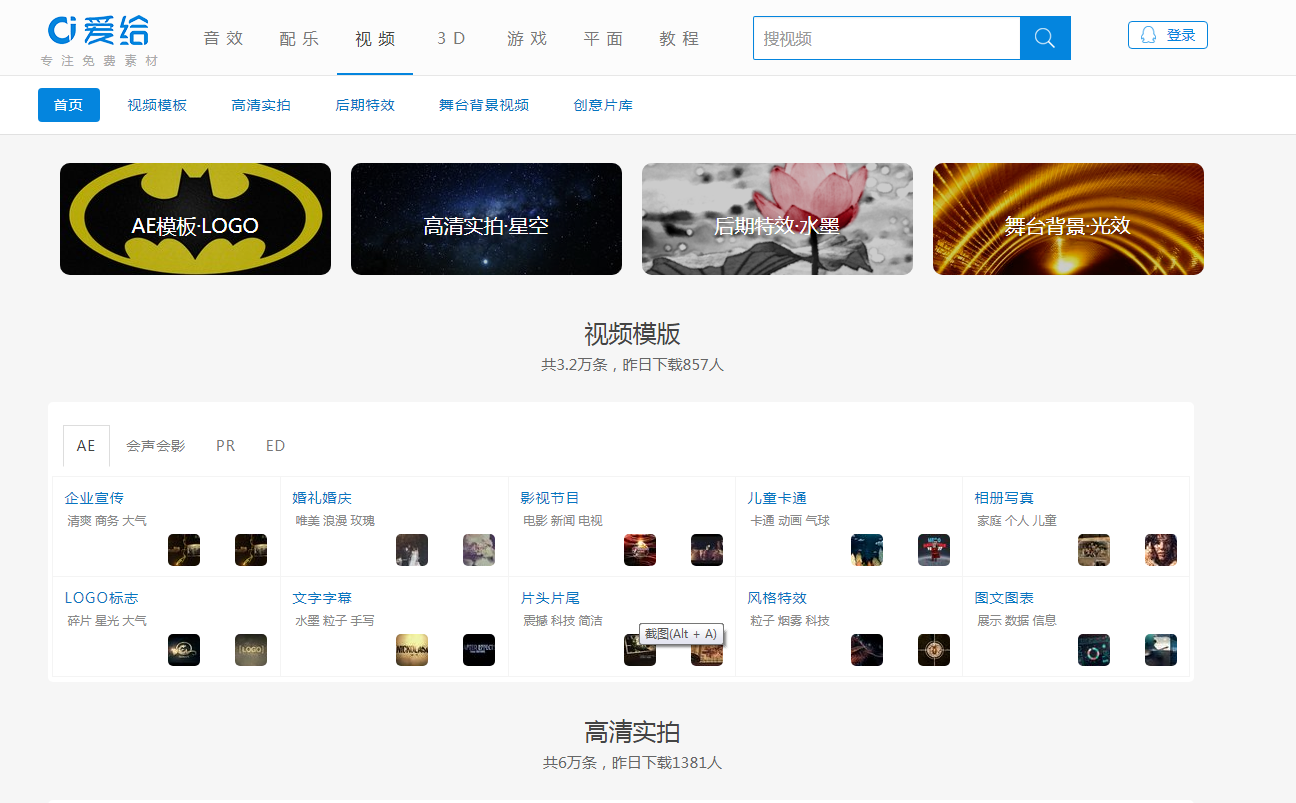Click the 首页 sub-navigation button
Screen dimensions: 1296x803
(x=69, y=105)
